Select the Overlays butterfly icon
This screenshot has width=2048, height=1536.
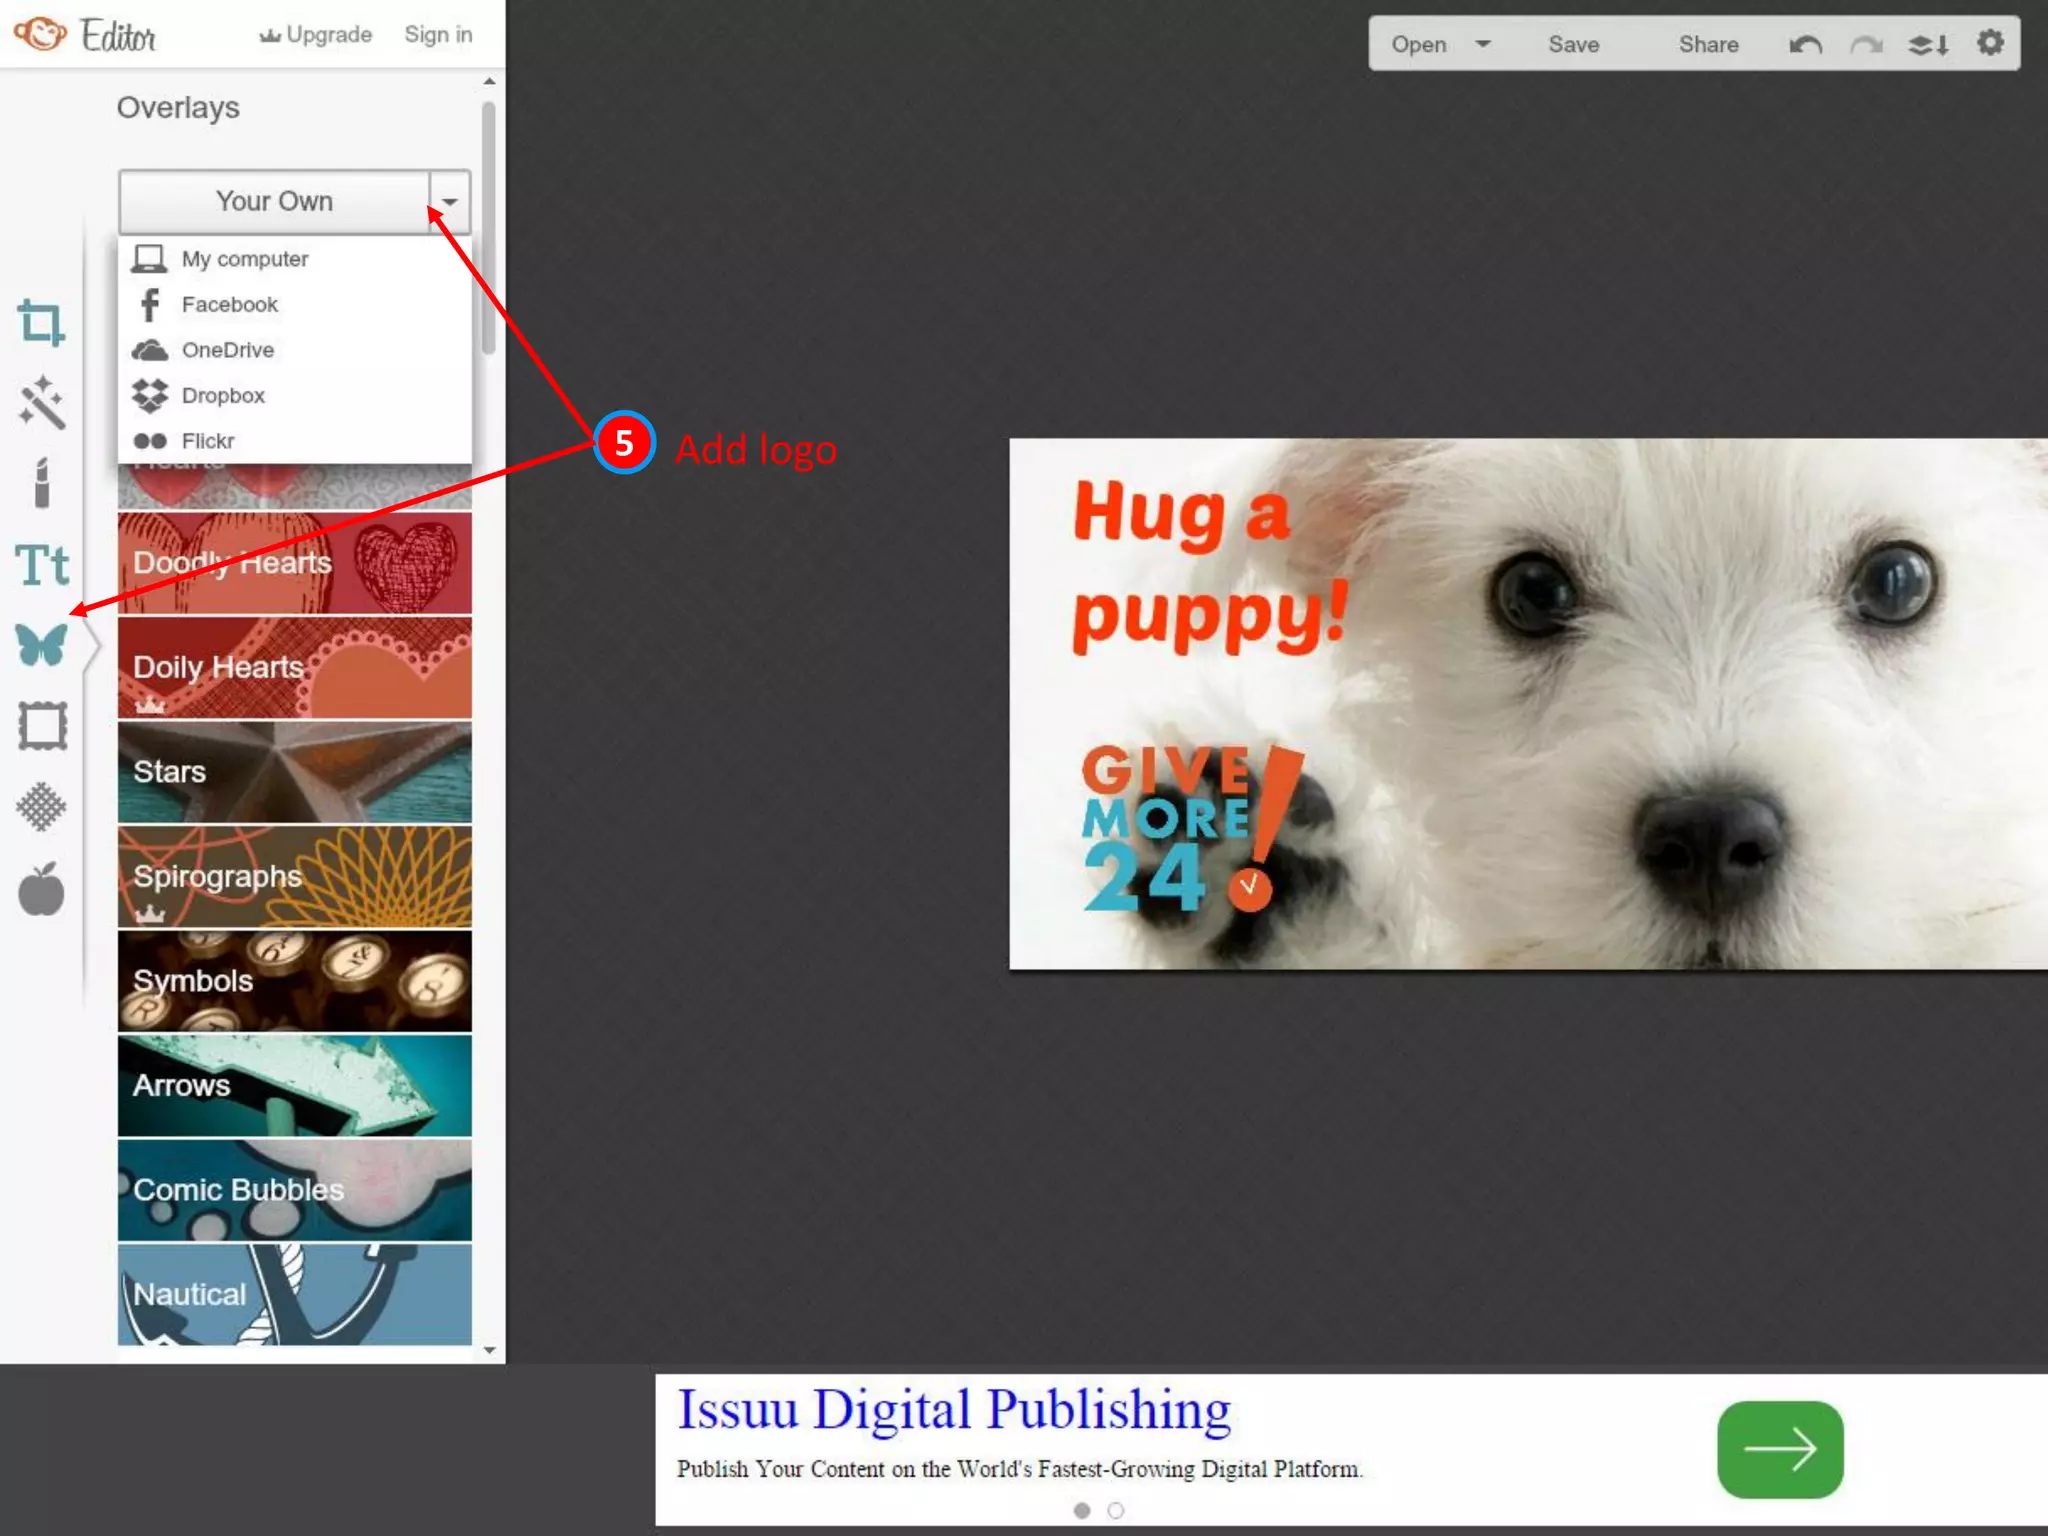[41, 645]
